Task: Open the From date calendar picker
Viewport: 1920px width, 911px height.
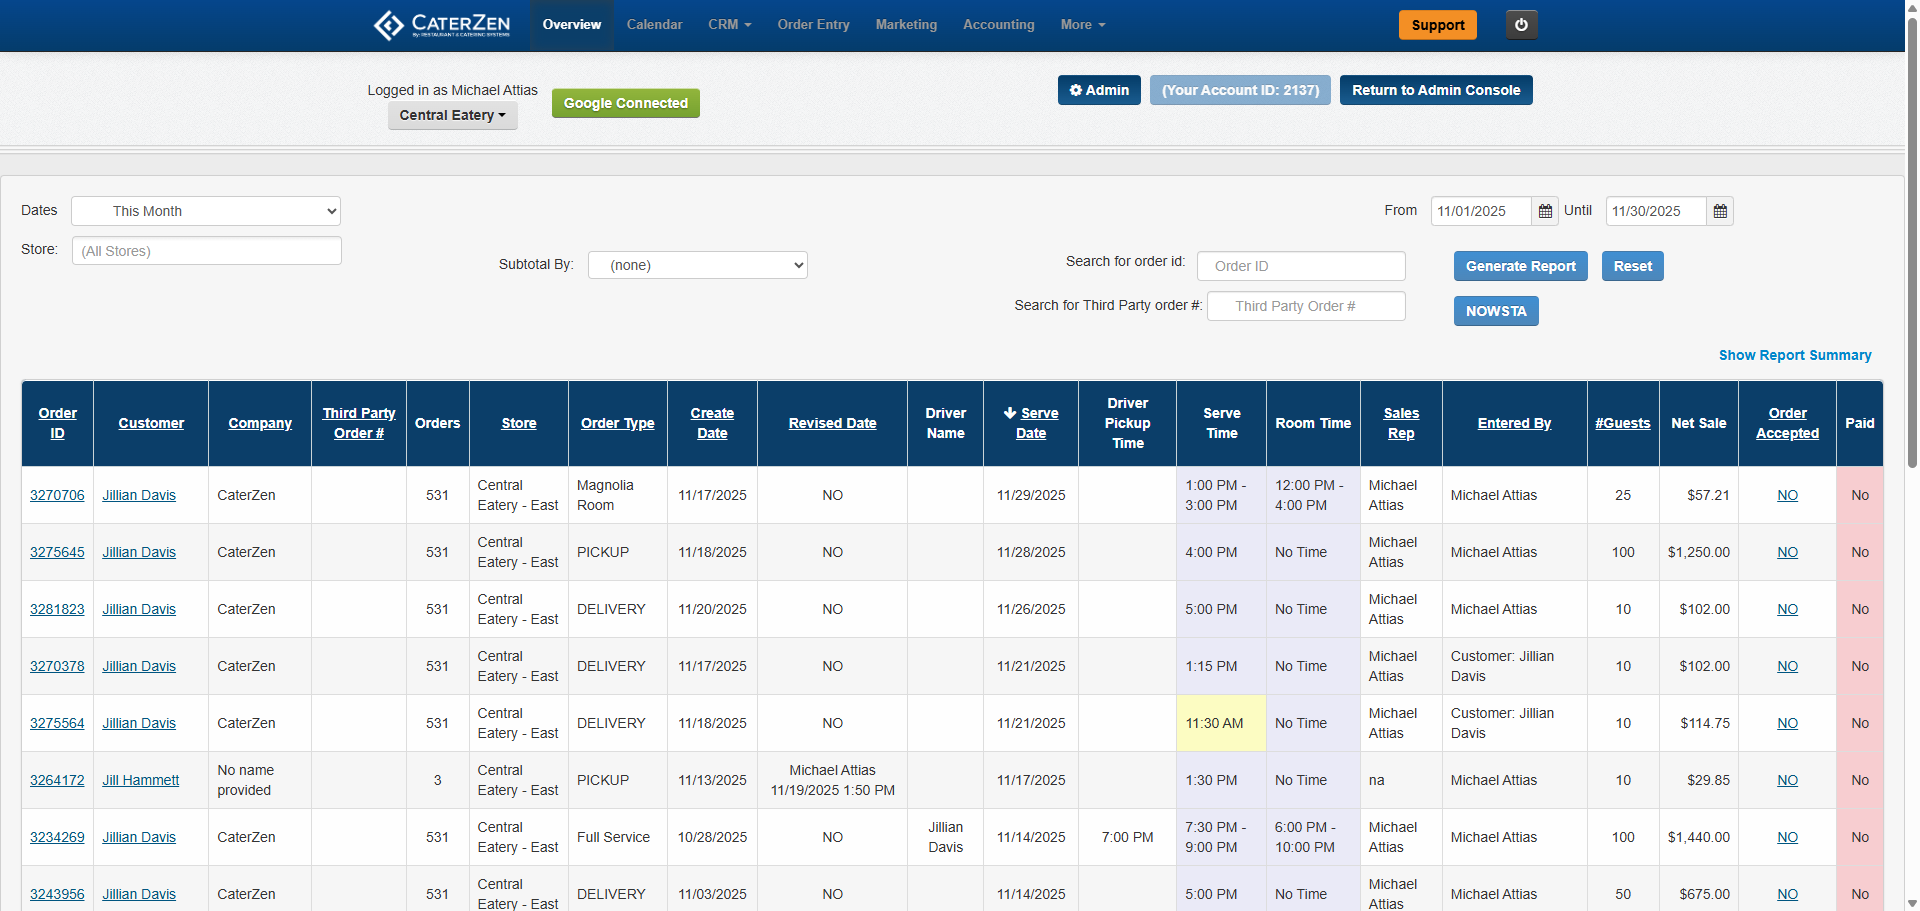Action: 1545,211
